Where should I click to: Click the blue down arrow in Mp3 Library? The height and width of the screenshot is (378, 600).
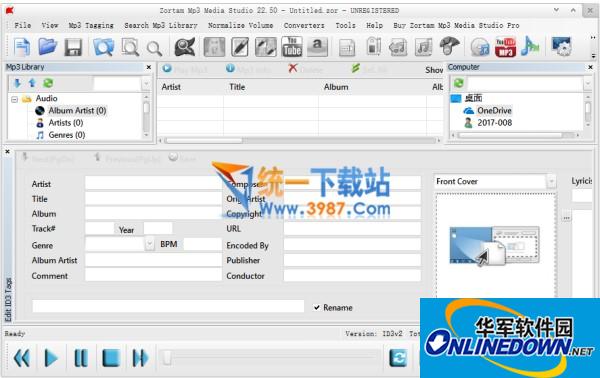click(17, 83)
